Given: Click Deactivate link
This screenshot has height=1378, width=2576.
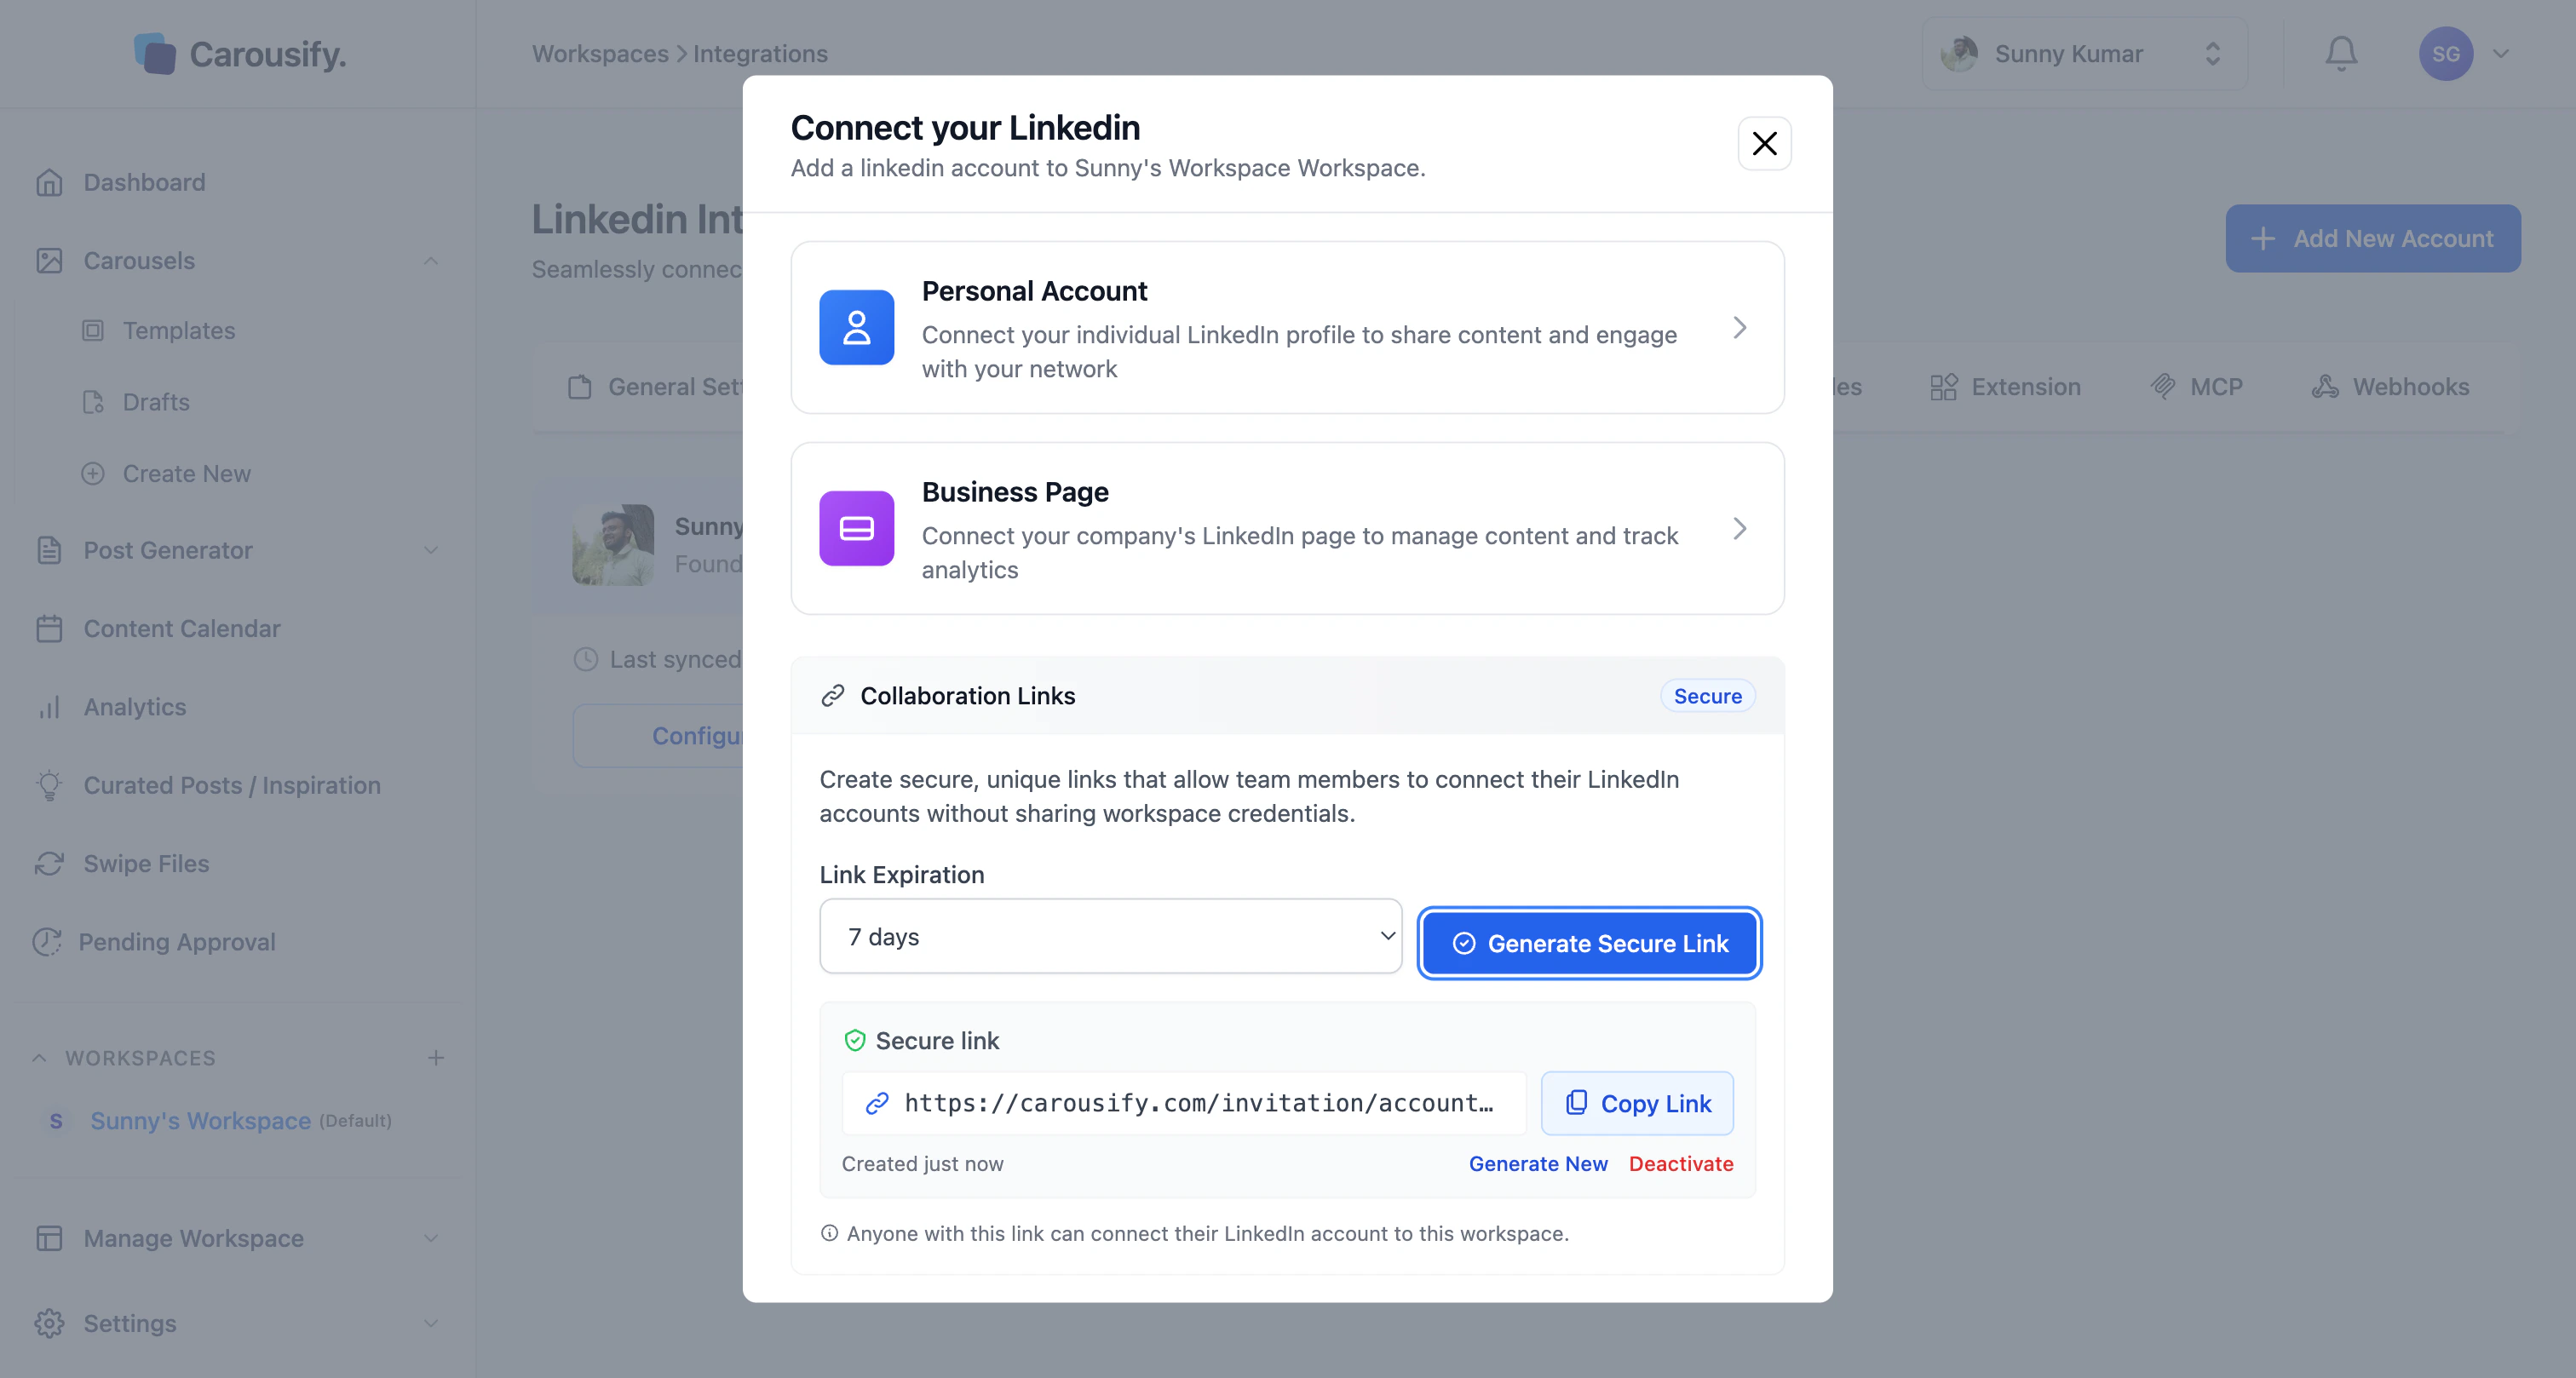Looking at the screenshot, I should point(1680,1164).
